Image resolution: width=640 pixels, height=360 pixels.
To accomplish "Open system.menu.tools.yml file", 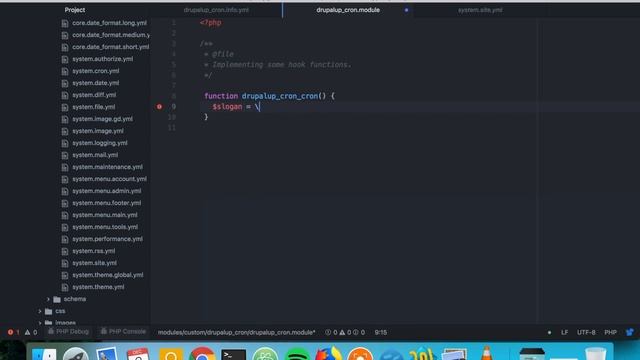I will 105,227.
